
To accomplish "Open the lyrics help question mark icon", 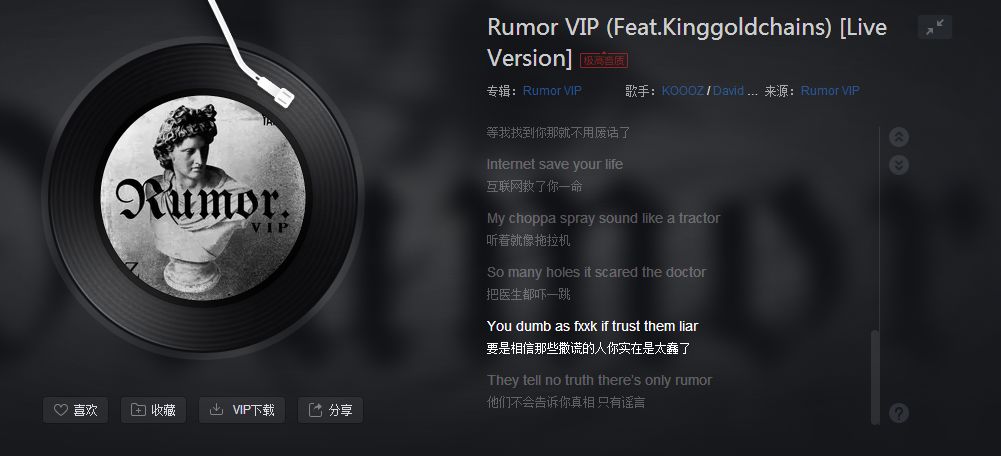I will 899,413.
